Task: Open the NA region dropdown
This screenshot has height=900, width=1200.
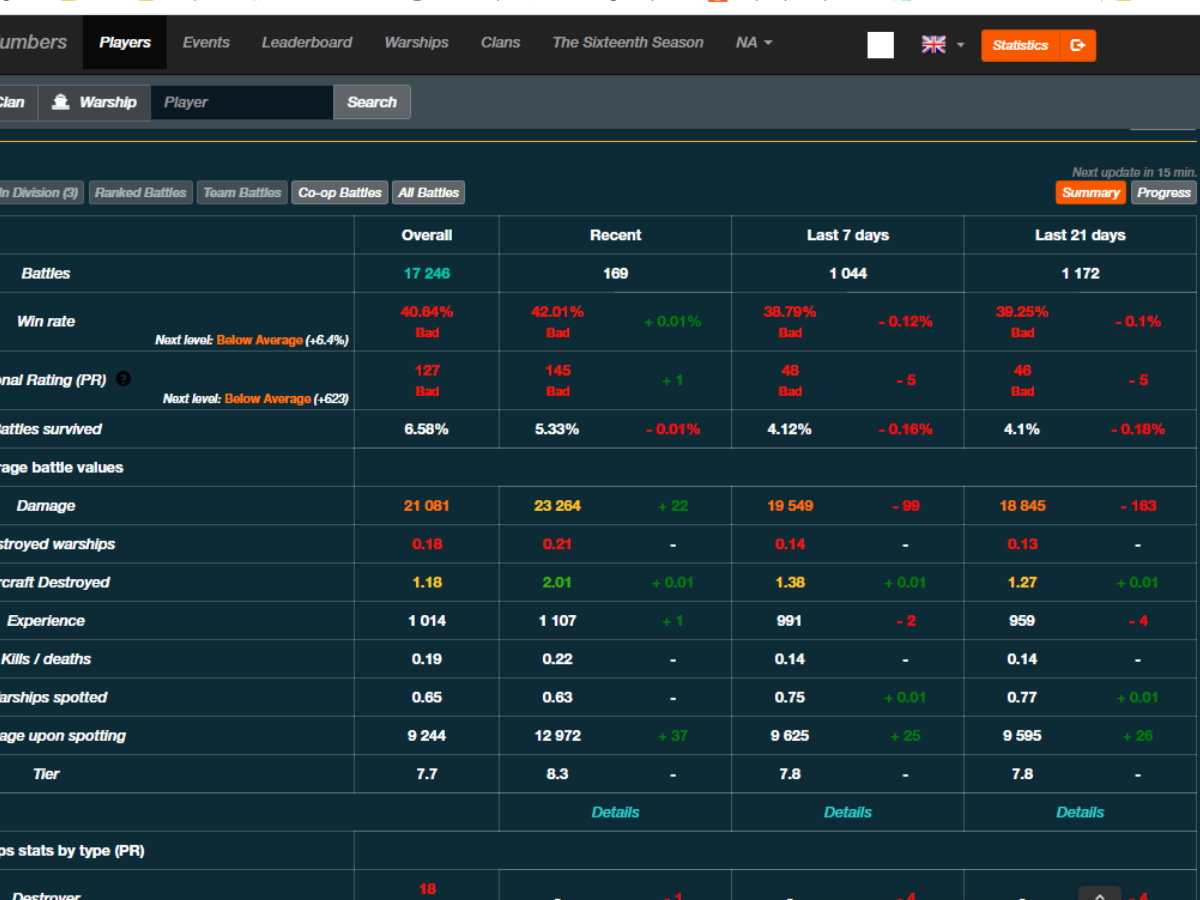Action: (x=754, y=43)
